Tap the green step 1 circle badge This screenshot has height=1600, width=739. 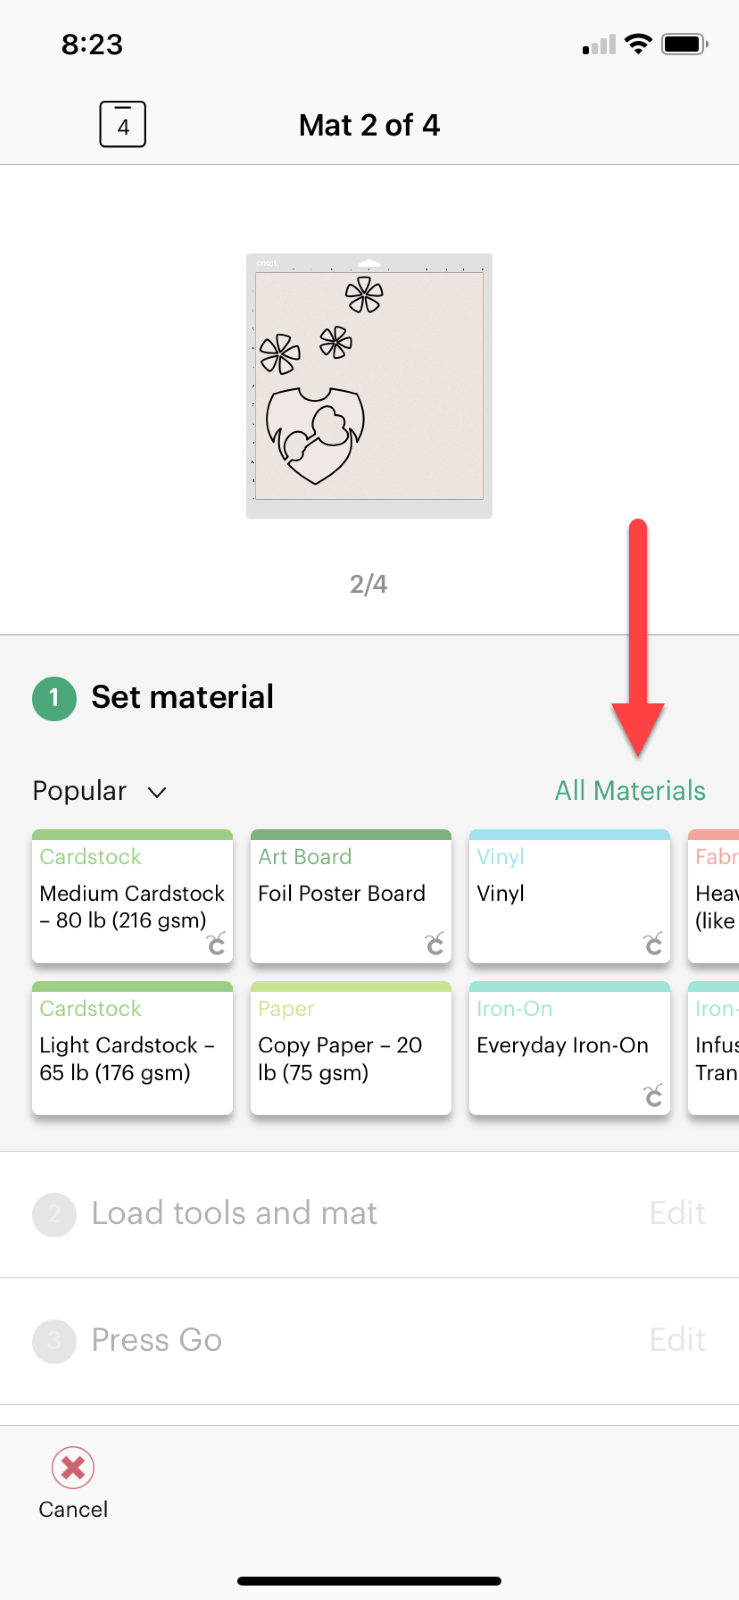coord(54,698)
